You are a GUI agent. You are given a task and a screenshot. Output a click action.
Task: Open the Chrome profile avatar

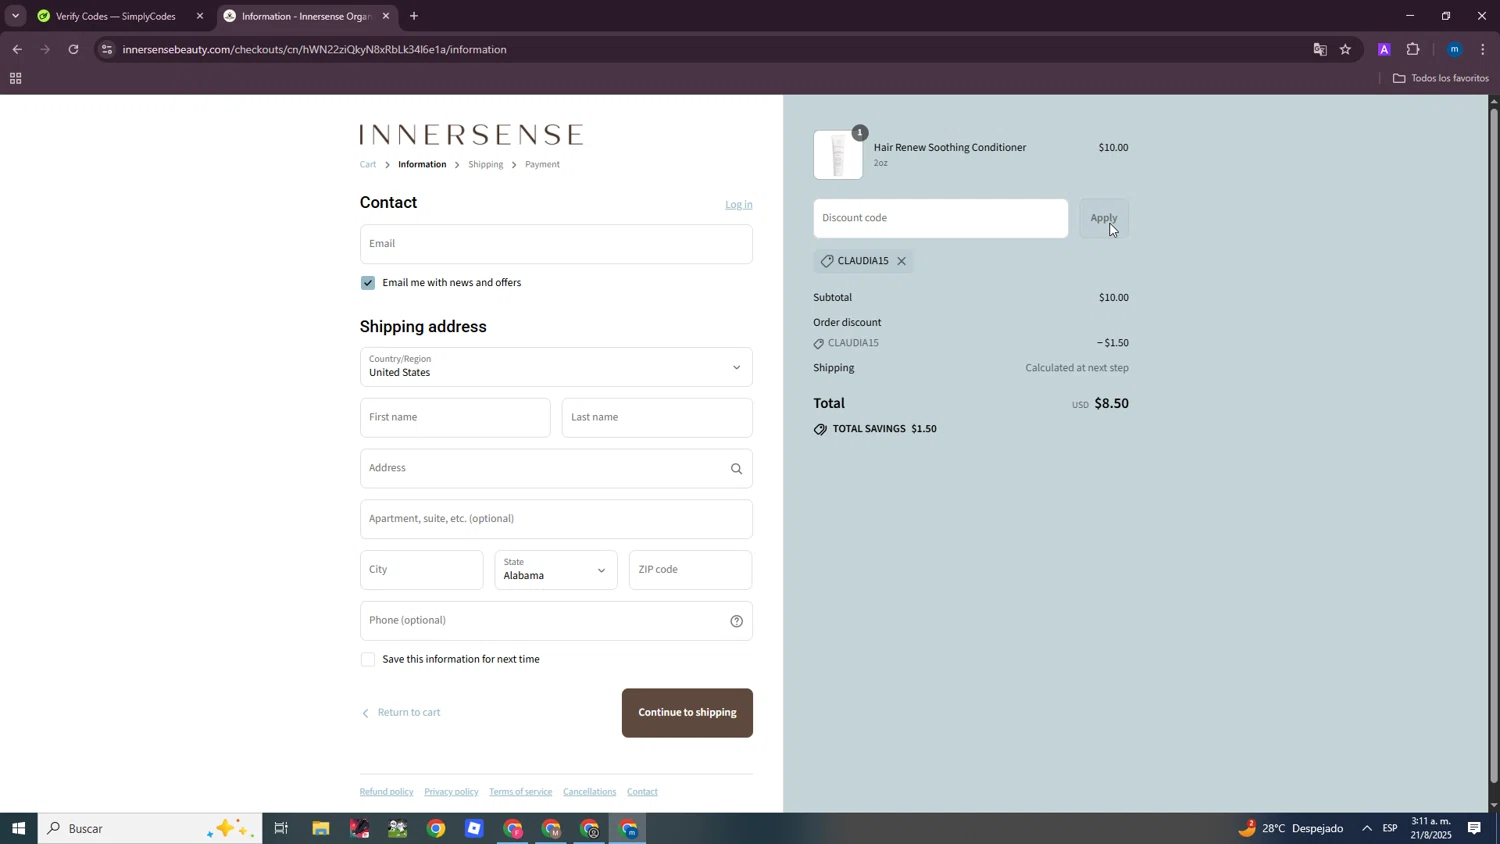click(x=1454, y=49)
